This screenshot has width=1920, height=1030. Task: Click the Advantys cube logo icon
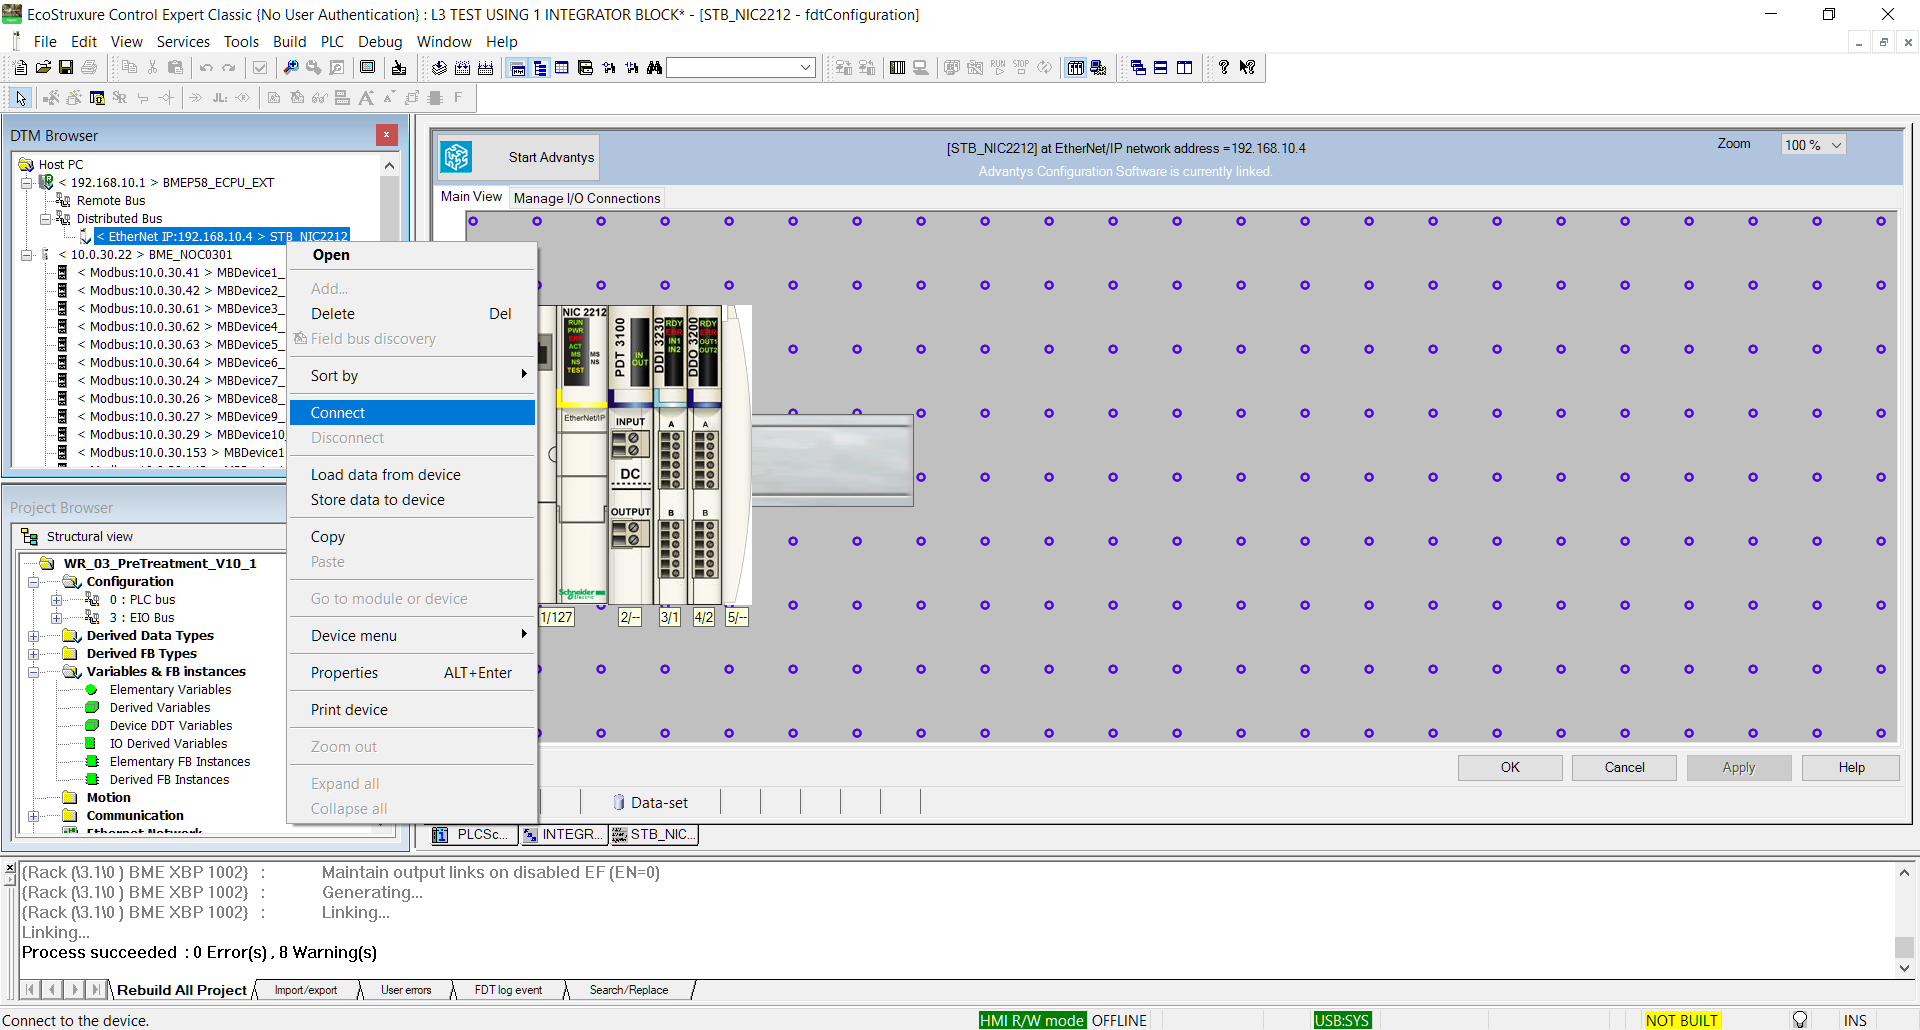pyautogui.click(x=457, y=157)
